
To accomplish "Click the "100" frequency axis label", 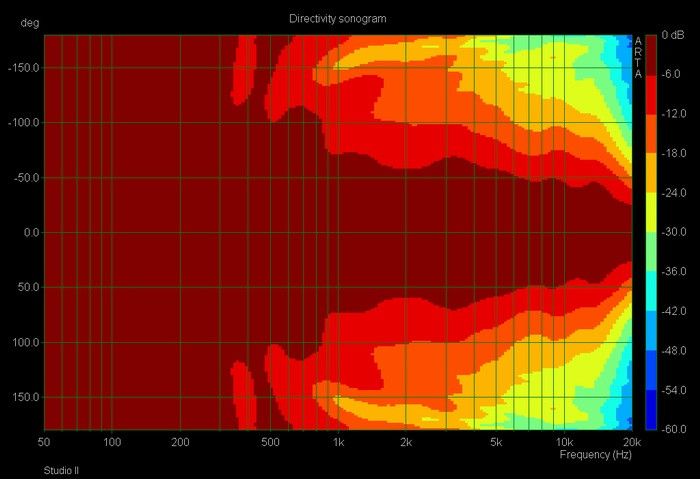I will (112, 442).
